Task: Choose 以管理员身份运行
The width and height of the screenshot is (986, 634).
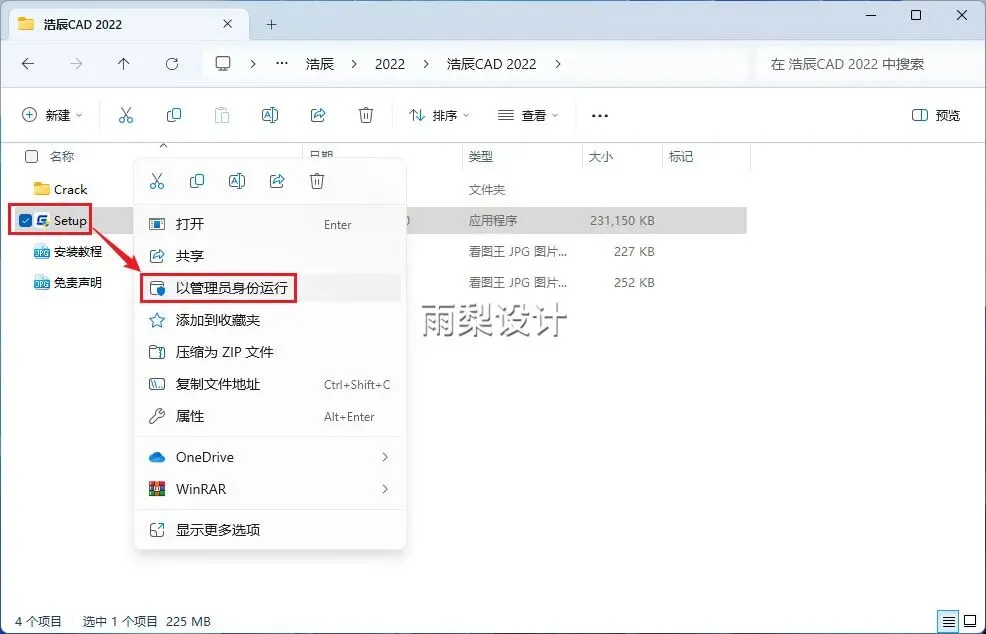Action: coord(269,288)
